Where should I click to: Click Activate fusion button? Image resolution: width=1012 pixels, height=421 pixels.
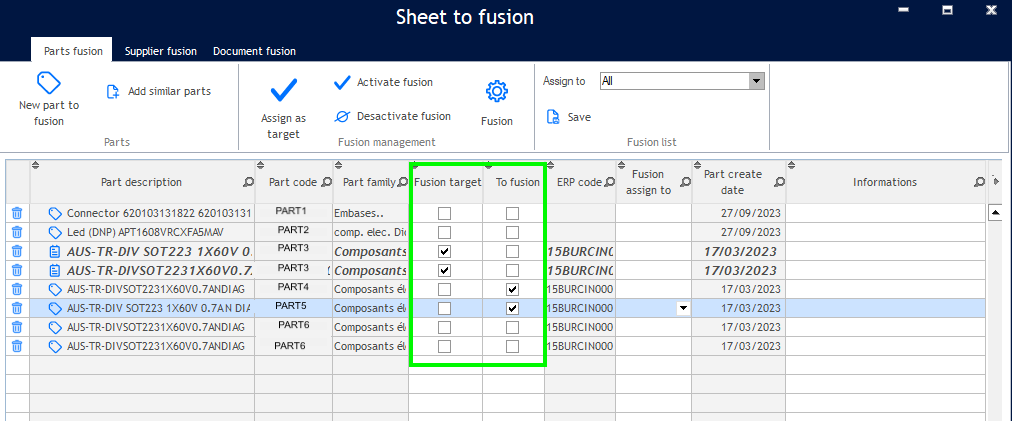pyautogui.click(x=383, y=82)
